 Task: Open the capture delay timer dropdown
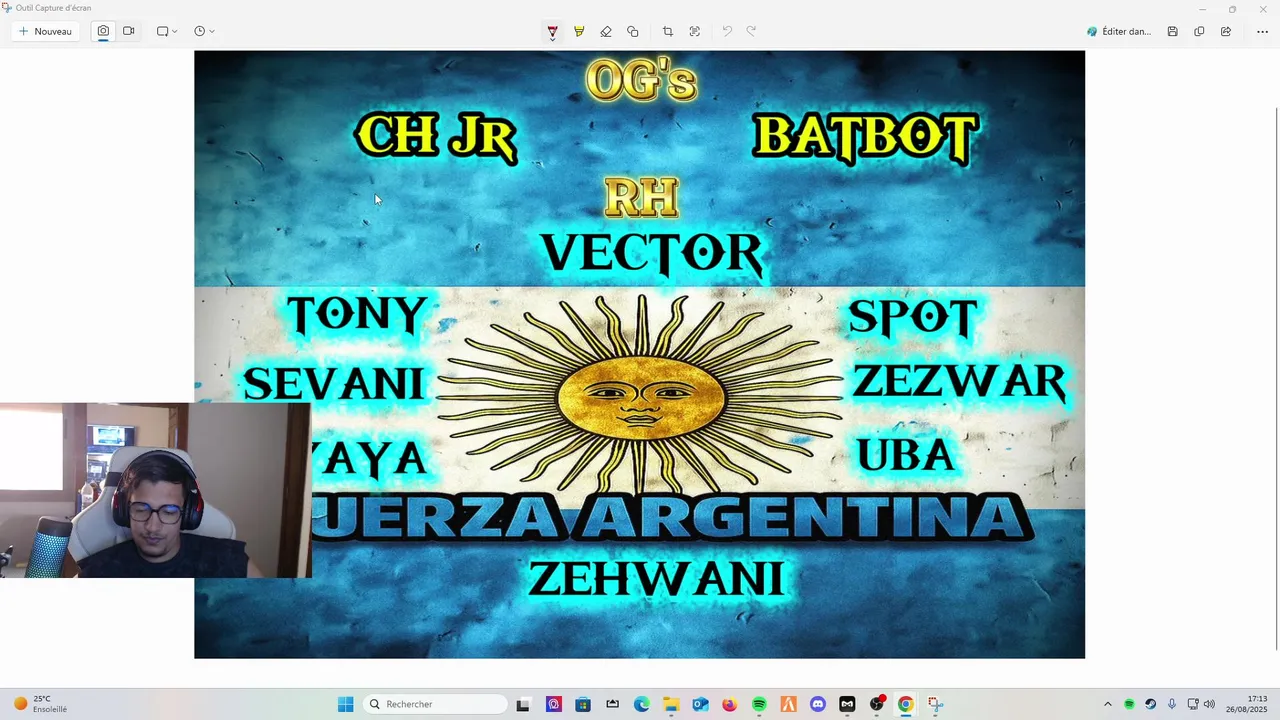coord(204,31)
